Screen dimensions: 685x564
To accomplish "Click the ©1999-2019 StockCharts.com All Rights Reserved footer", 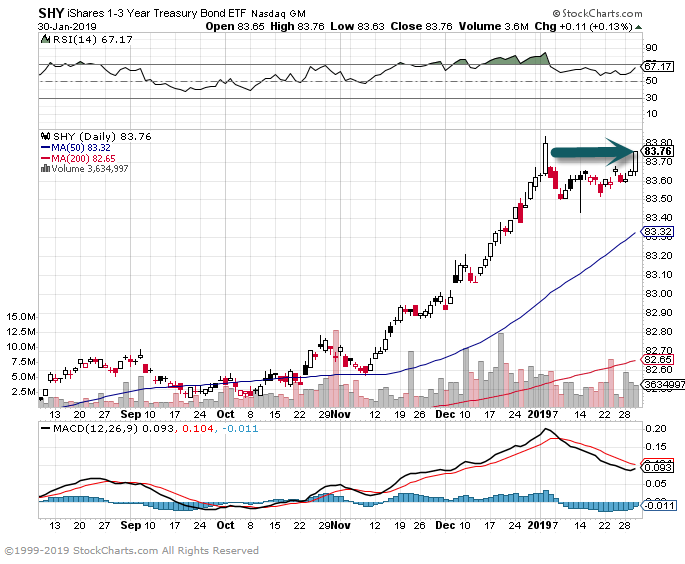I will (131, 550).
